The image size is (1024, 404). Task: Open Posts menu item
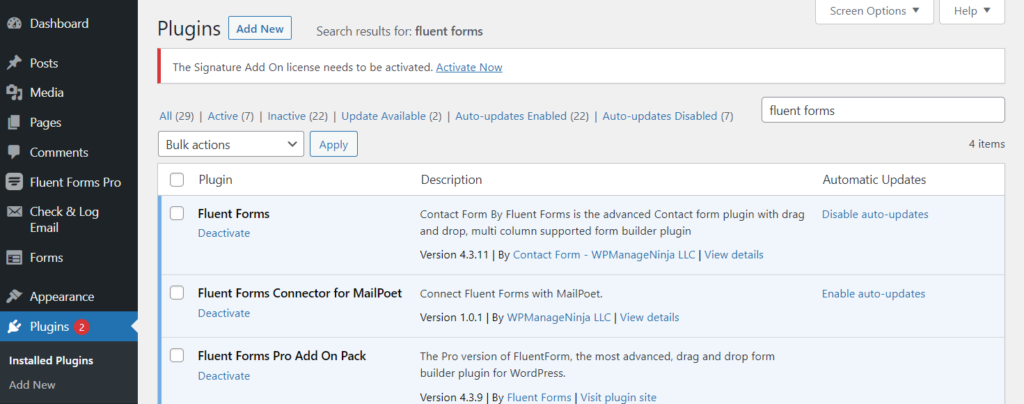(x=44, y=63)
